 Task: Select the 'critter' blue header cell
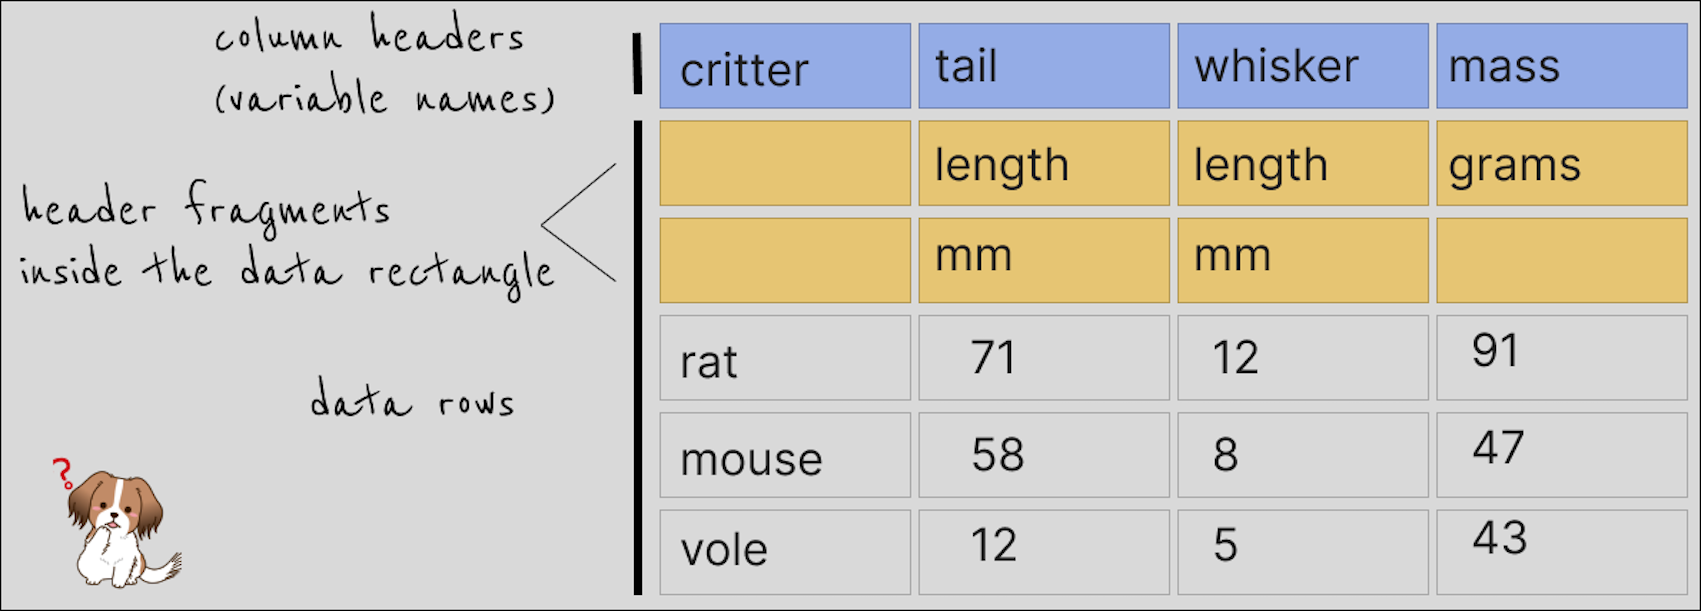(785, 66)
